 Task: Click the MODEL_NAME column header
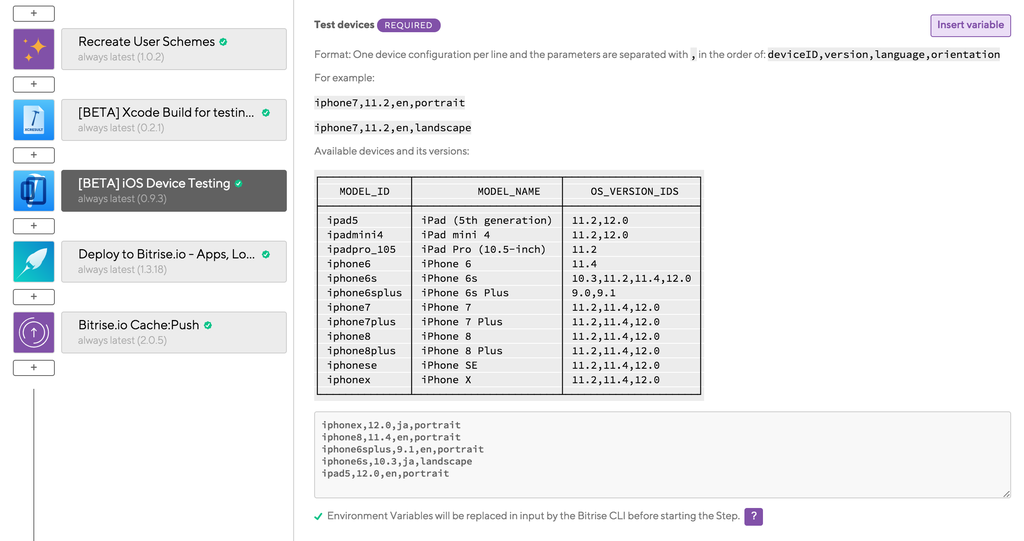coord(509,191)
